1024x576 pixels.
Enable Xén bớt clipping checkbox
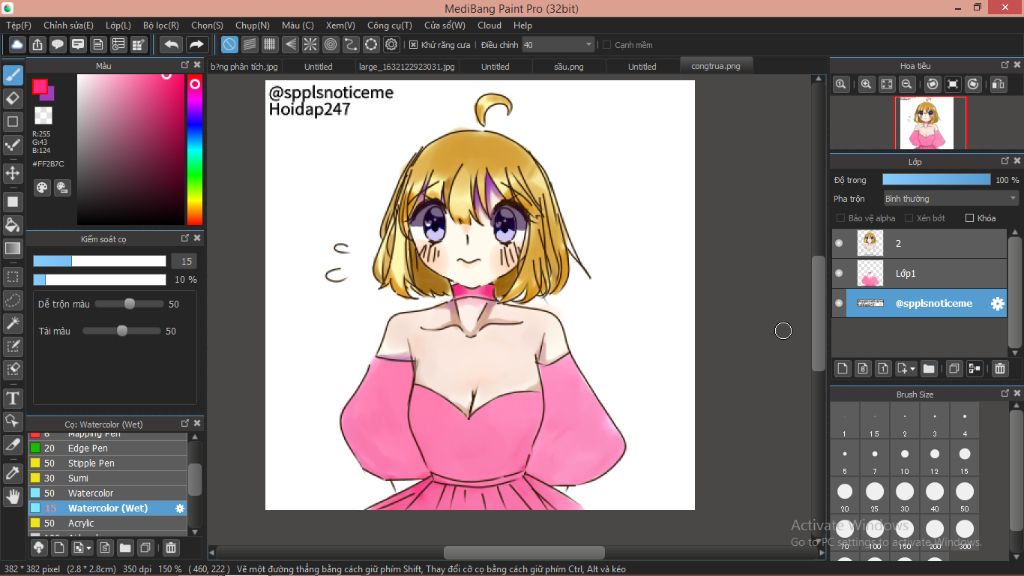coord(908,218)
